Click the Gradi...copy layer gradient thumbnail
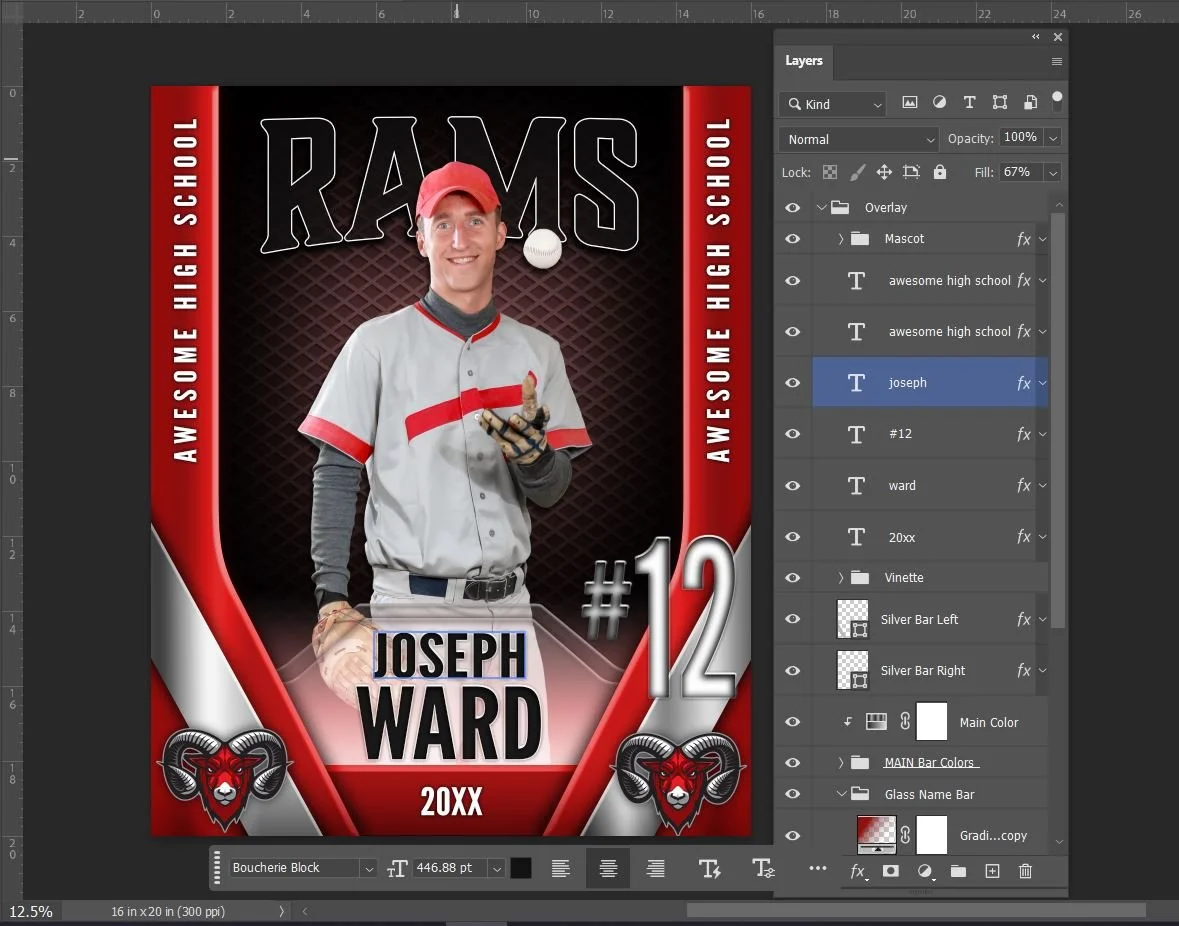The height and width of the screenshot is (926, 1179). (877, 834)
